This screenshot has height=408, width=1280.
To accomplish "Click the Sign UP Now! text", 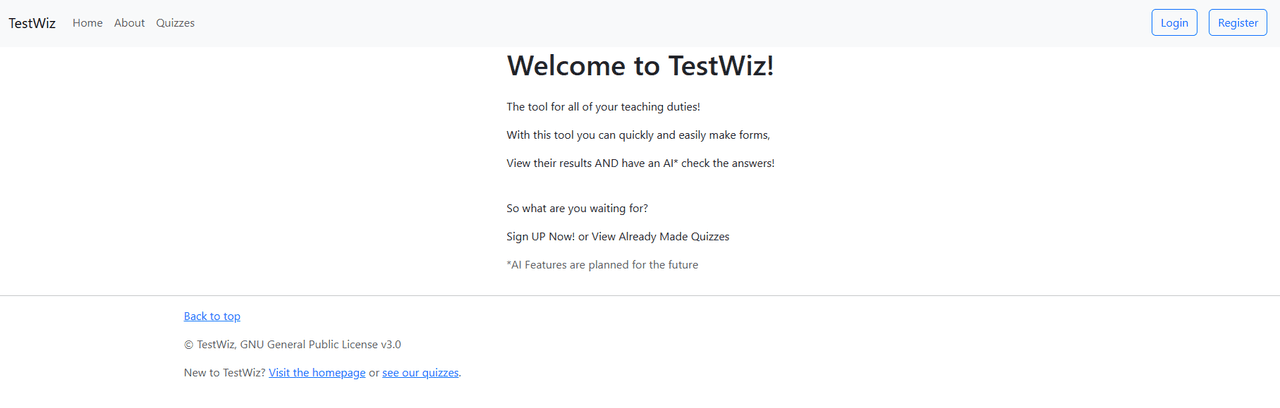I will 541,237.
